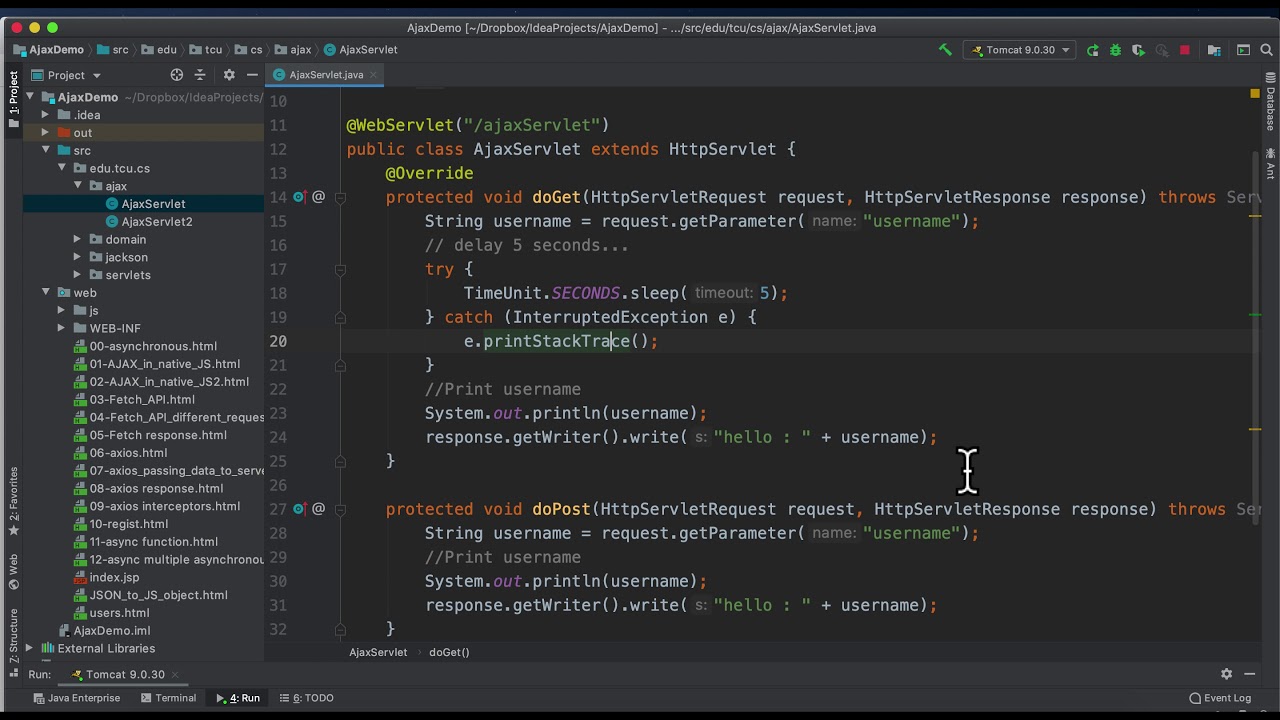Collapse the edu.tcu.cs package

[61, 168]
